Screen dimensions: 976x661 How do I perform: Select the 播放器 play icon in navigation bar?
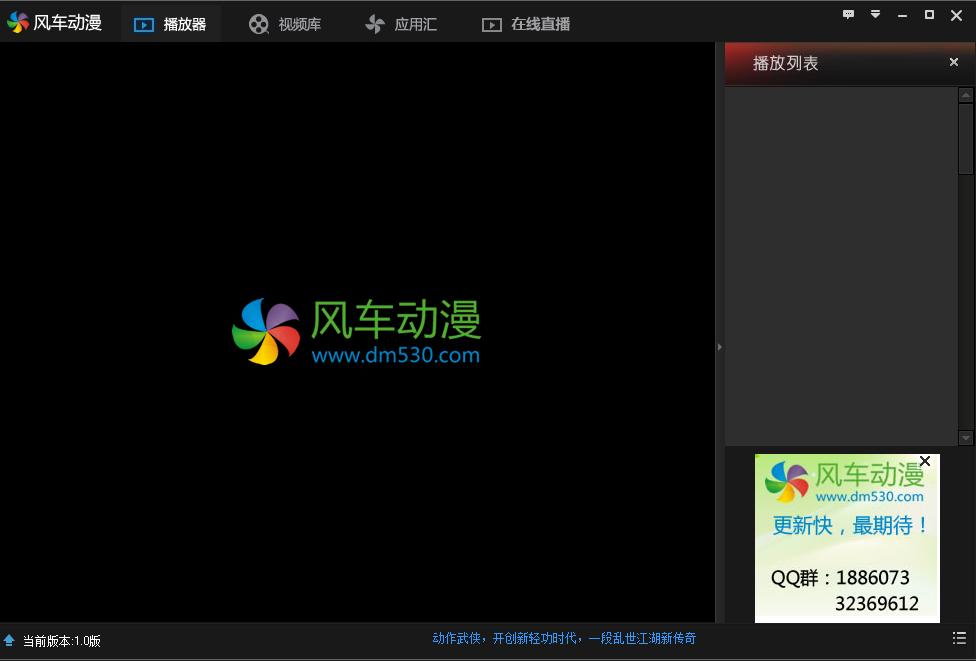tap(143, 24)
